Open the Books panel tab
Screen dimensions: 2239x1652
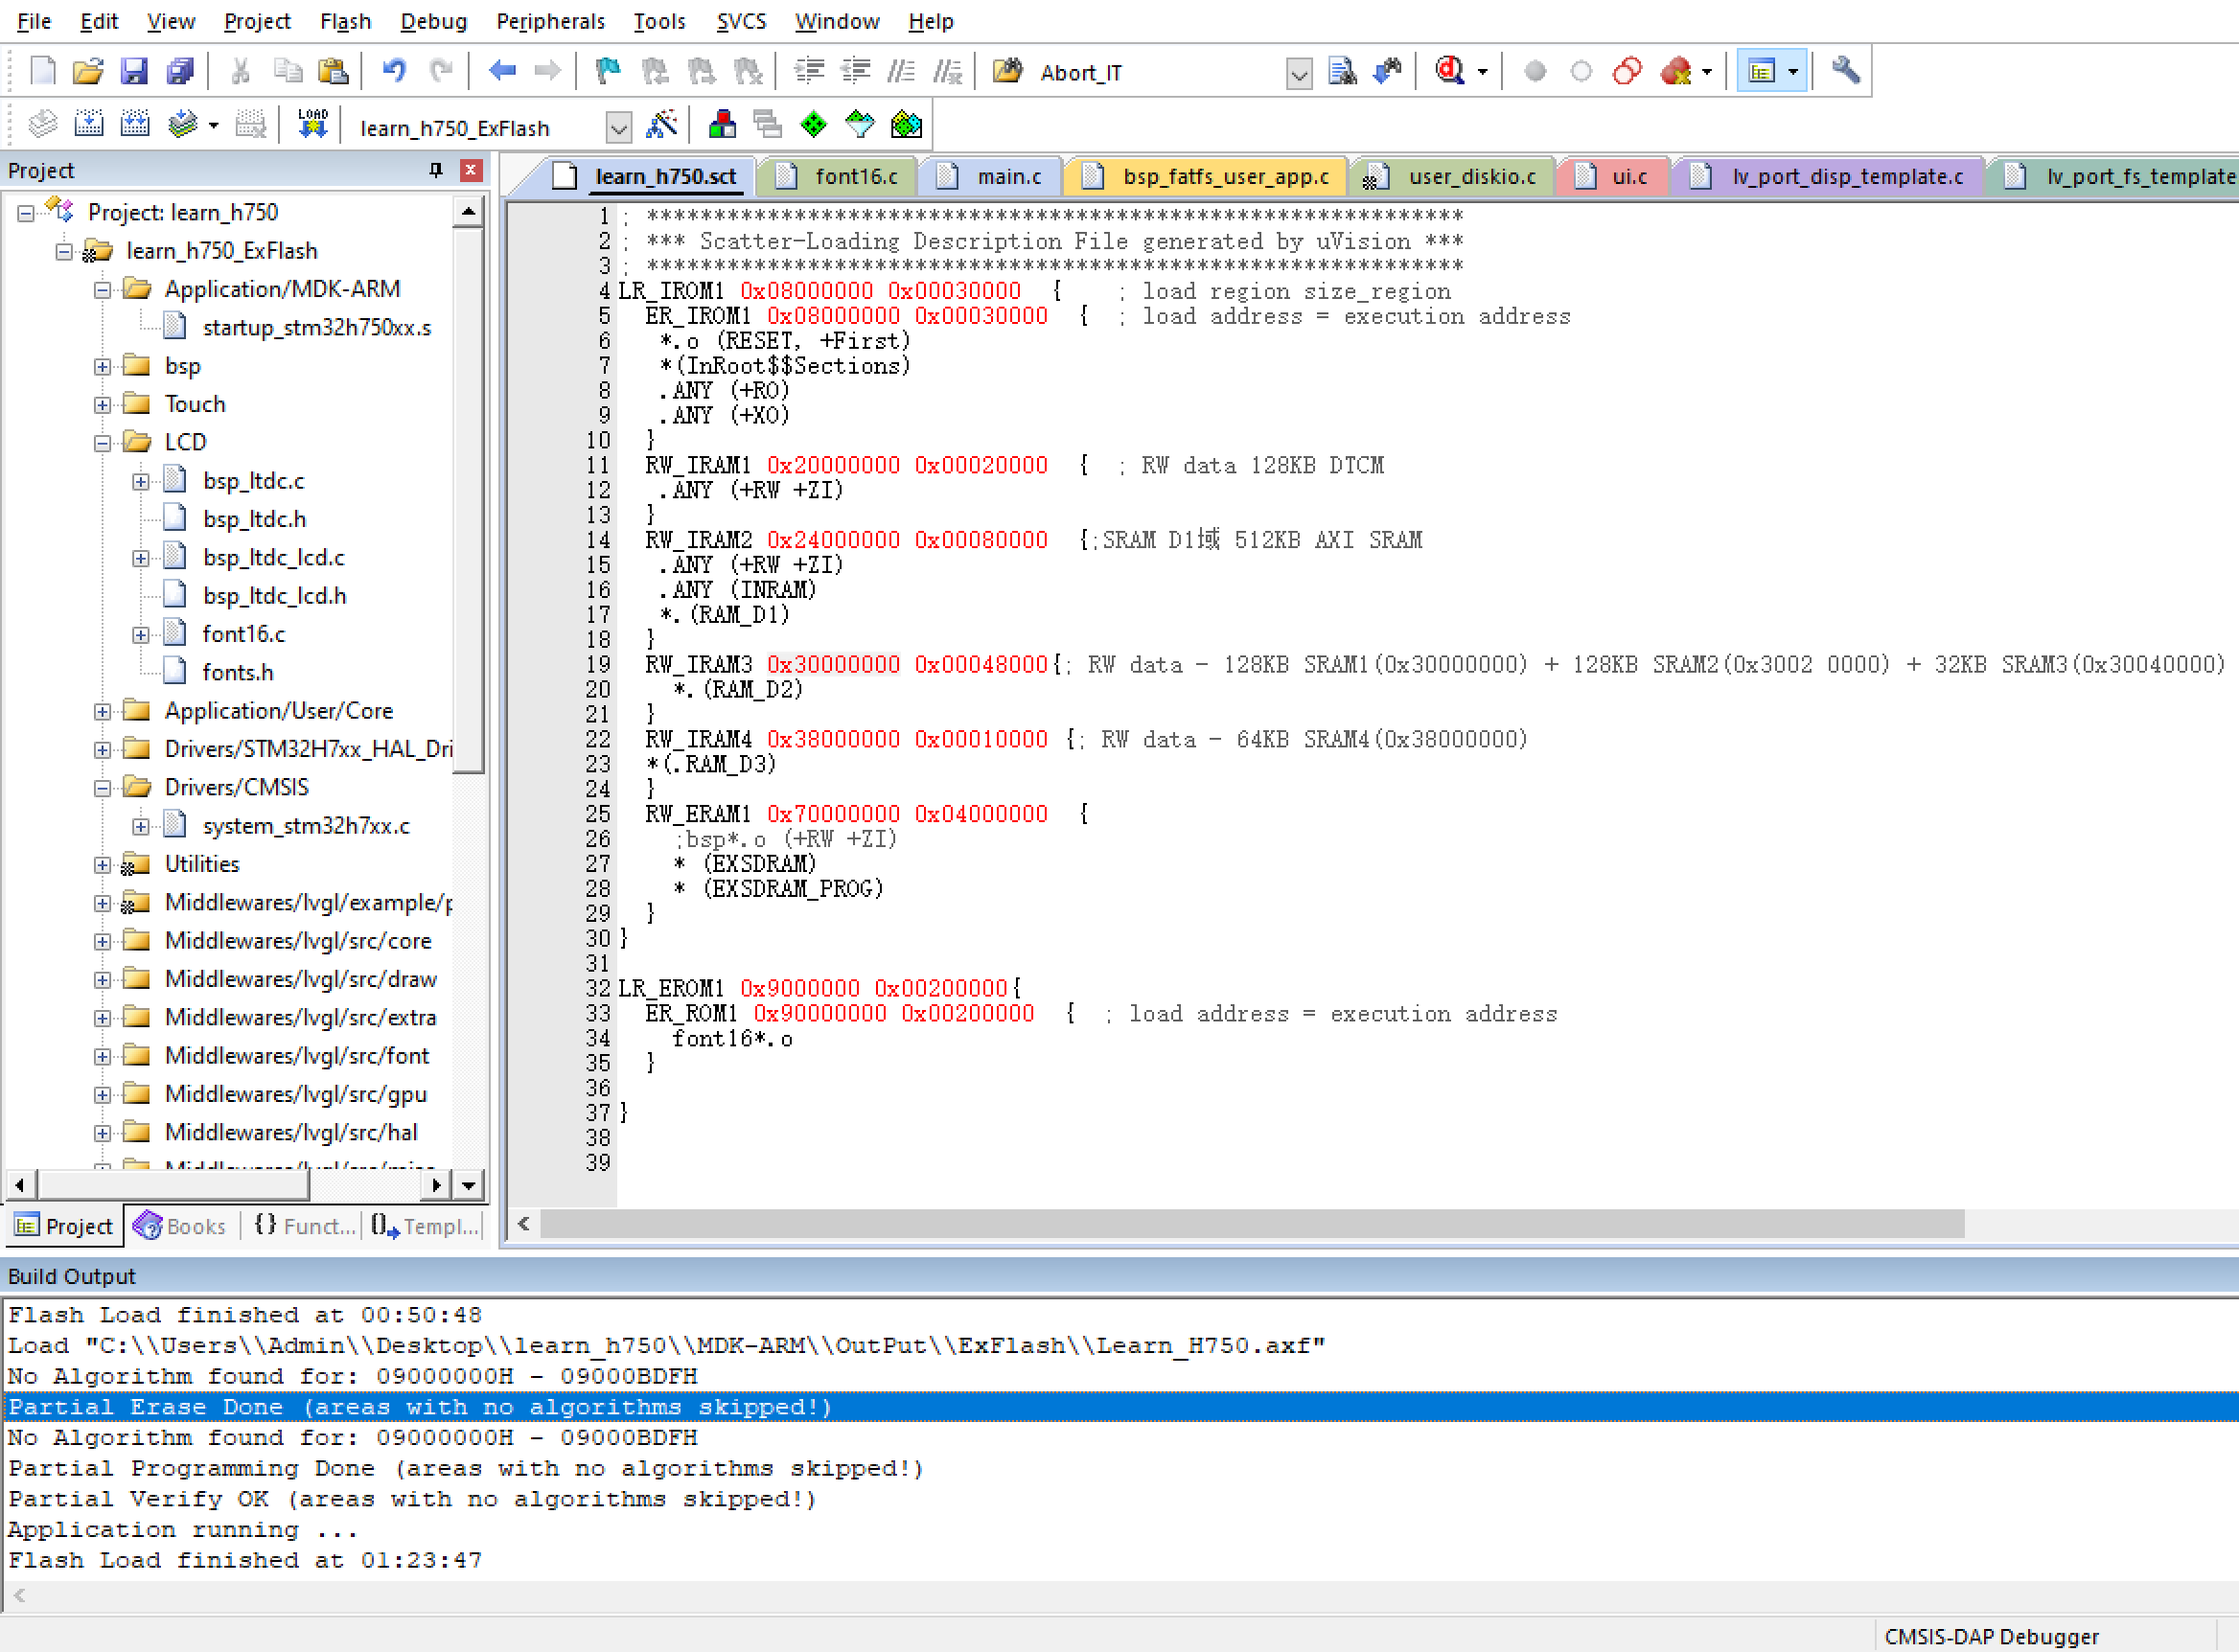click(181, 1226)
